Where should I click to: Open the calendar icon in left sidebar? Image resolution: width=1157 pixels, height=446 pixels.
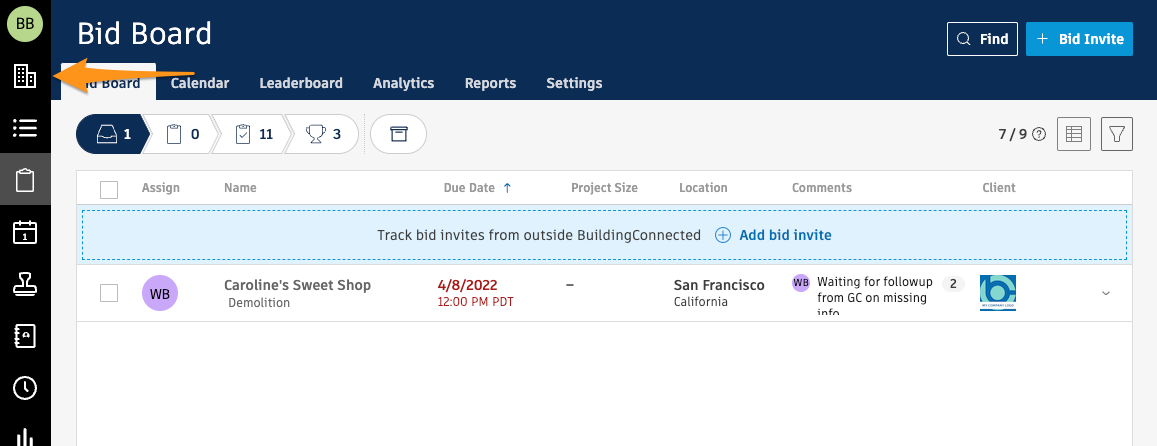[25, 232]
